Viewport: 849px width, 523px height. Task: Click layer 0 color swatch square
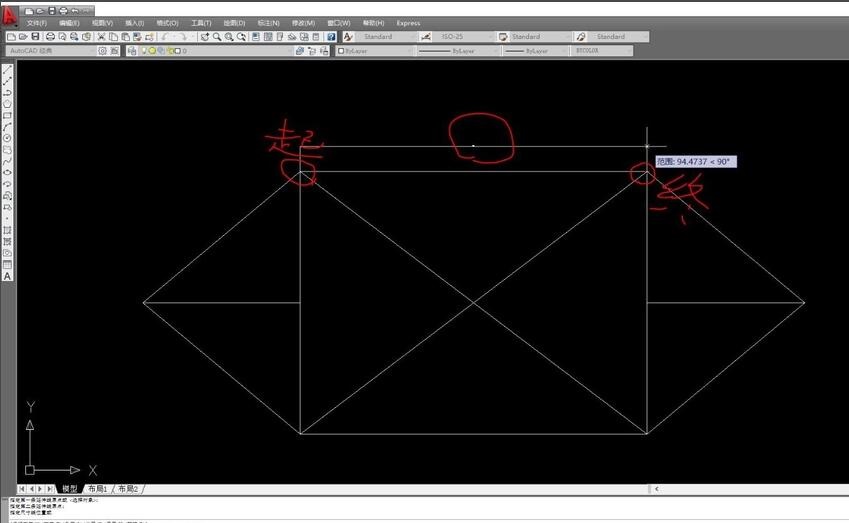tap(178, 51)
